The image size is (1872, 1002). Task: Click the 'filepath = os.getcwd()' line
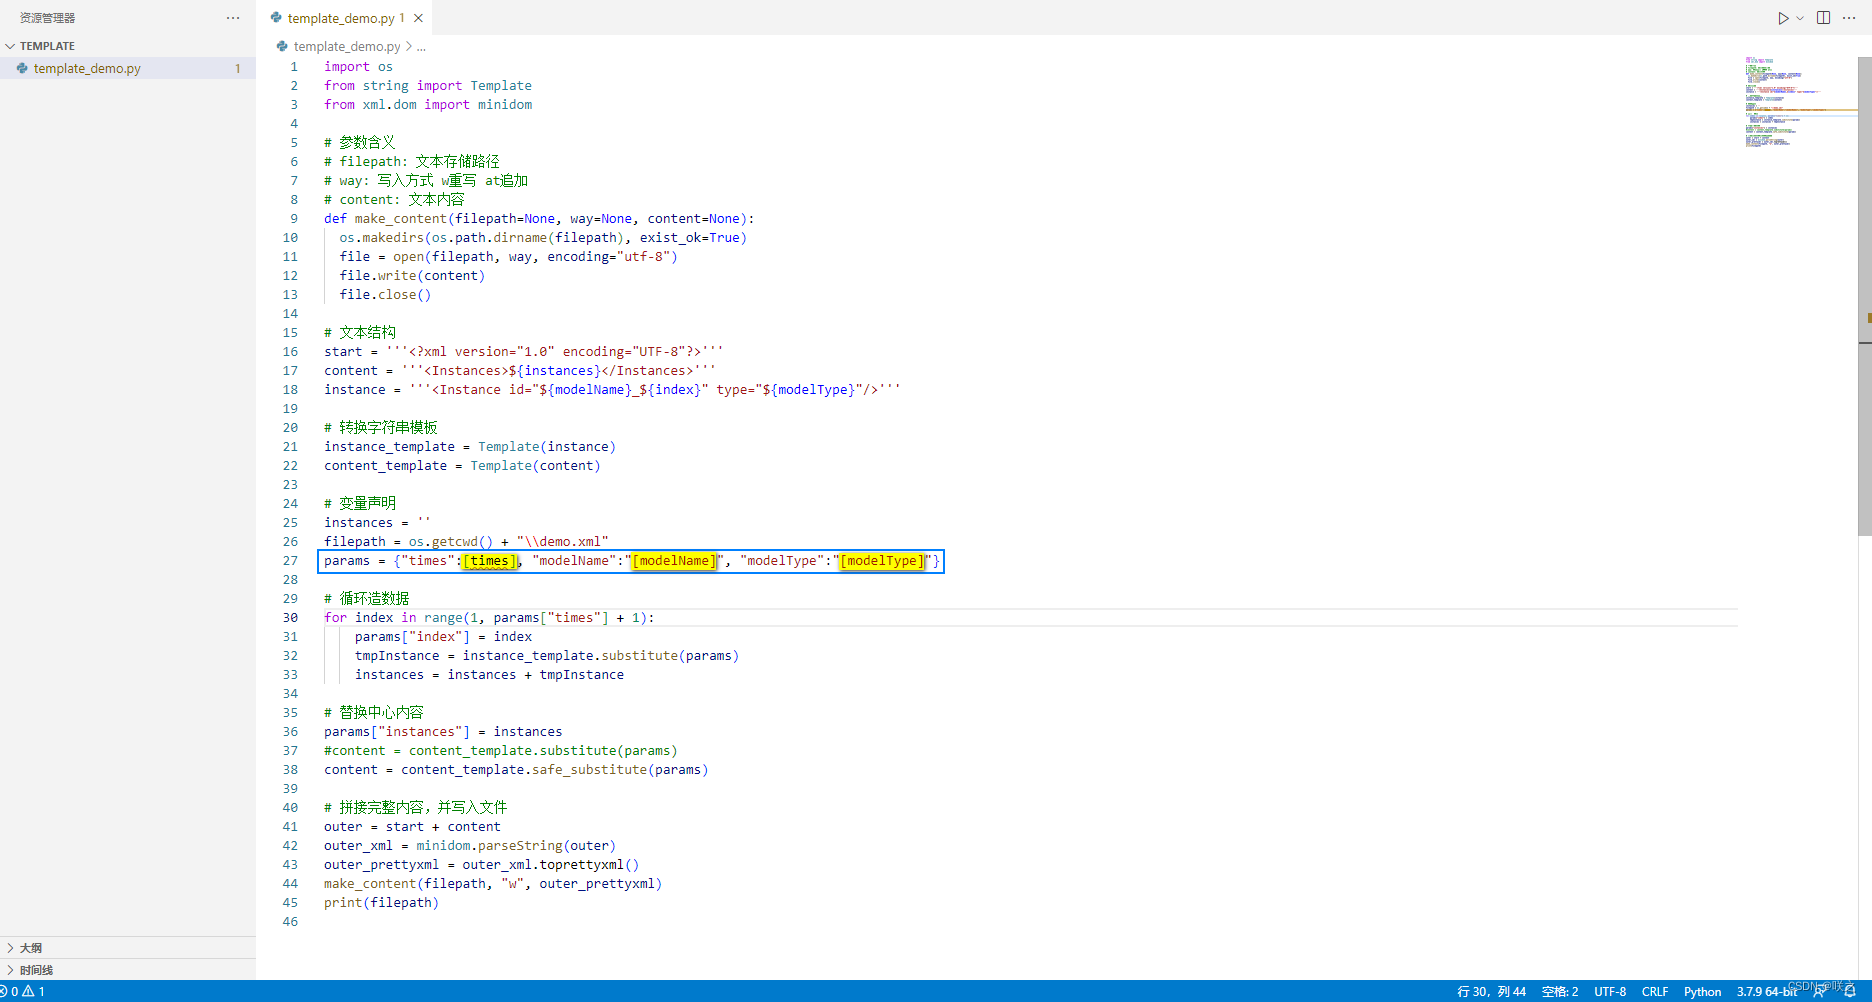point(466,541)
